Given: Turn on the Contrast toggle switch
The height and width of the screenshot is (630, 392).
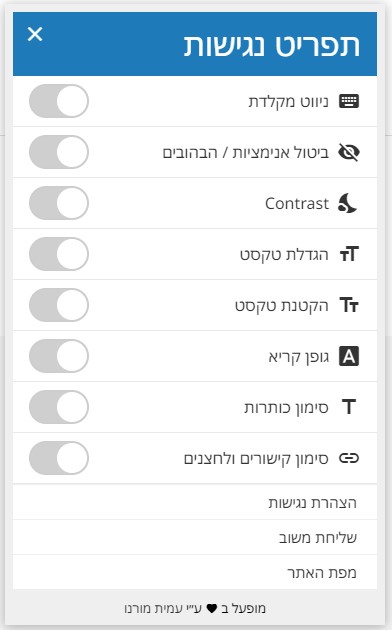Looking at the screenshot, I should [x=59, y=203].
